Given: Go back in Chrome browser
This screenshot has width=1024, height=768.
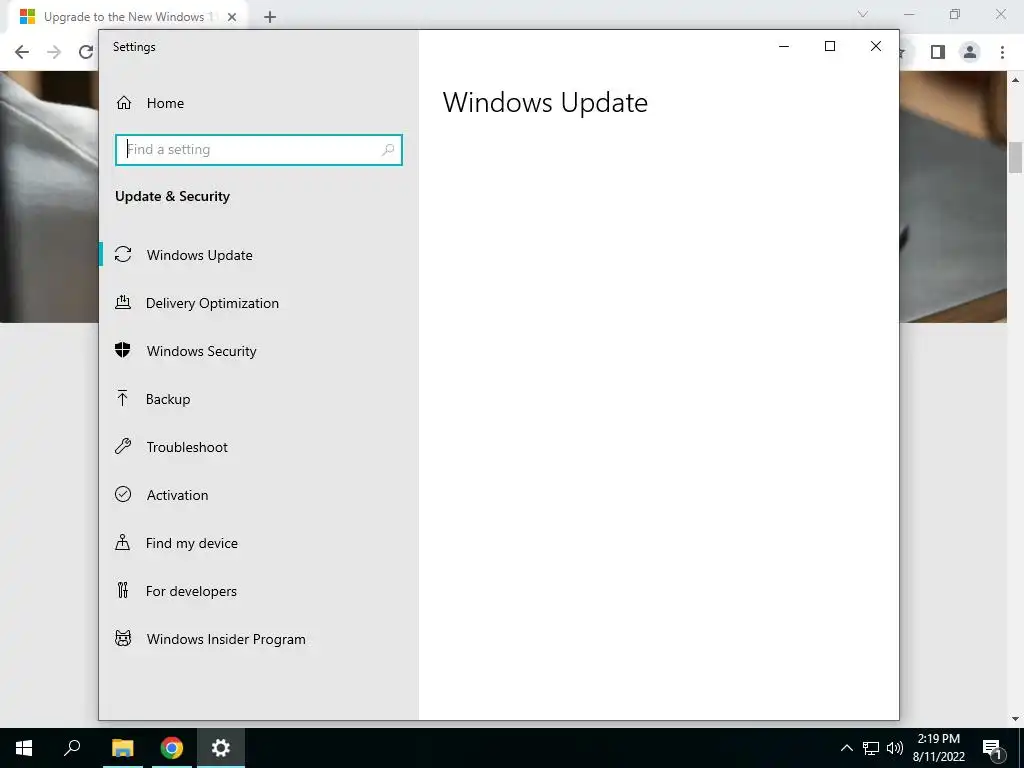Looking at the screenshot, I should point(22,52).
